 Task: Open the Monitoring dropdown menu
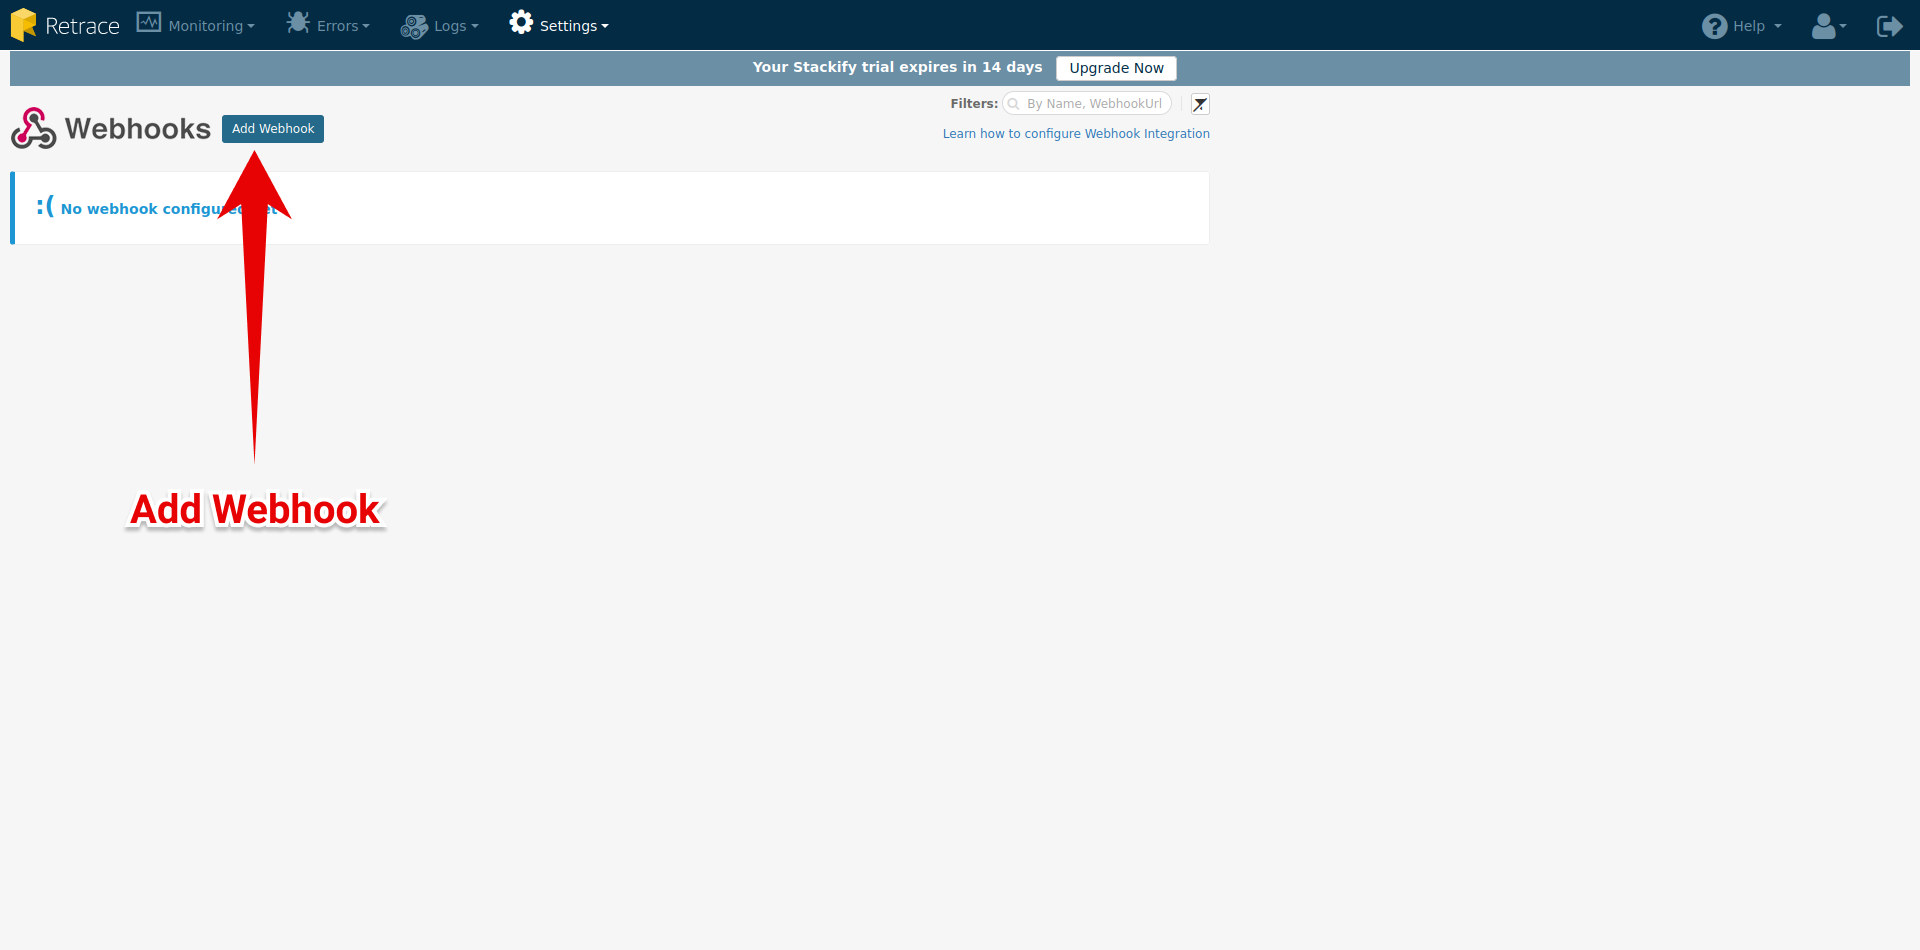point(211,26)
